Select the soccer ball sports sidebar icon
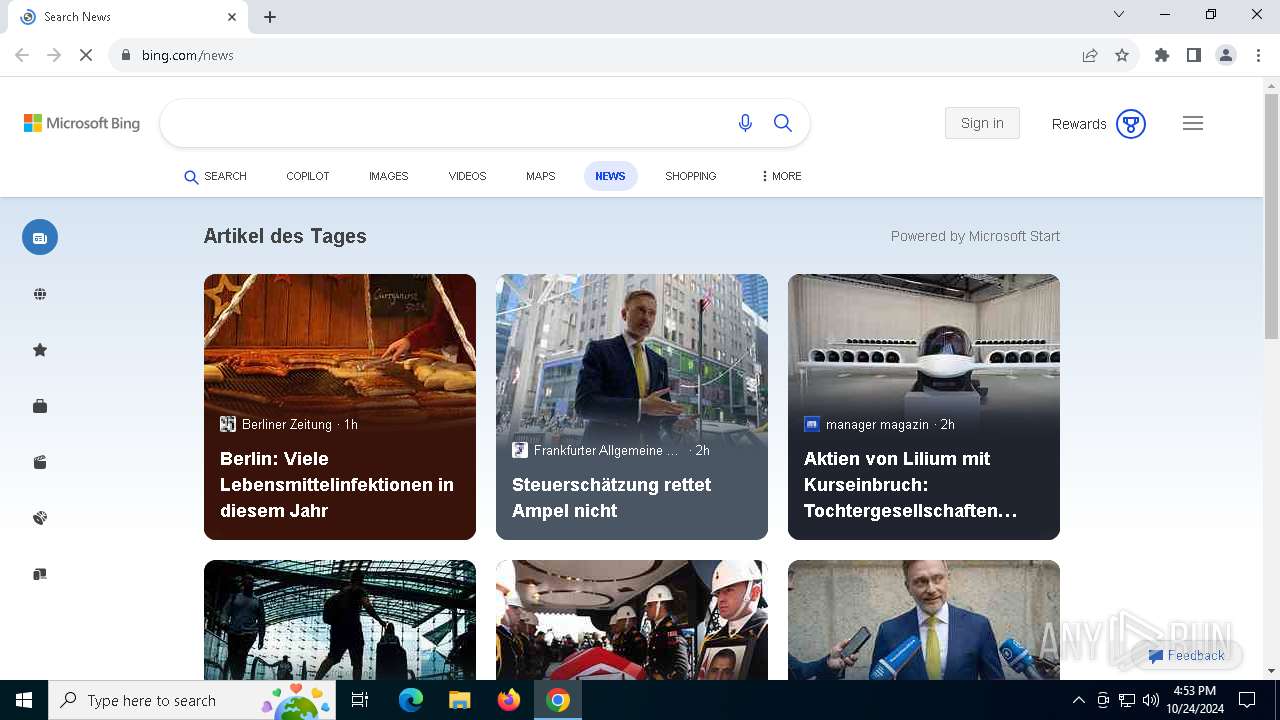 click(40, 518)
